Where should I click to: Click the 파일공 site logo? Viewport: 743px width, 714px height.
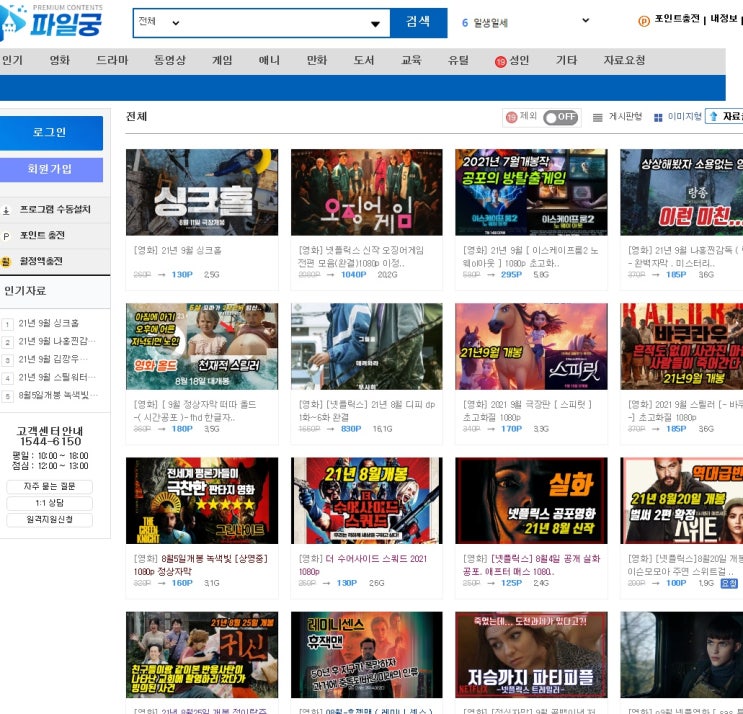point(51,21)
